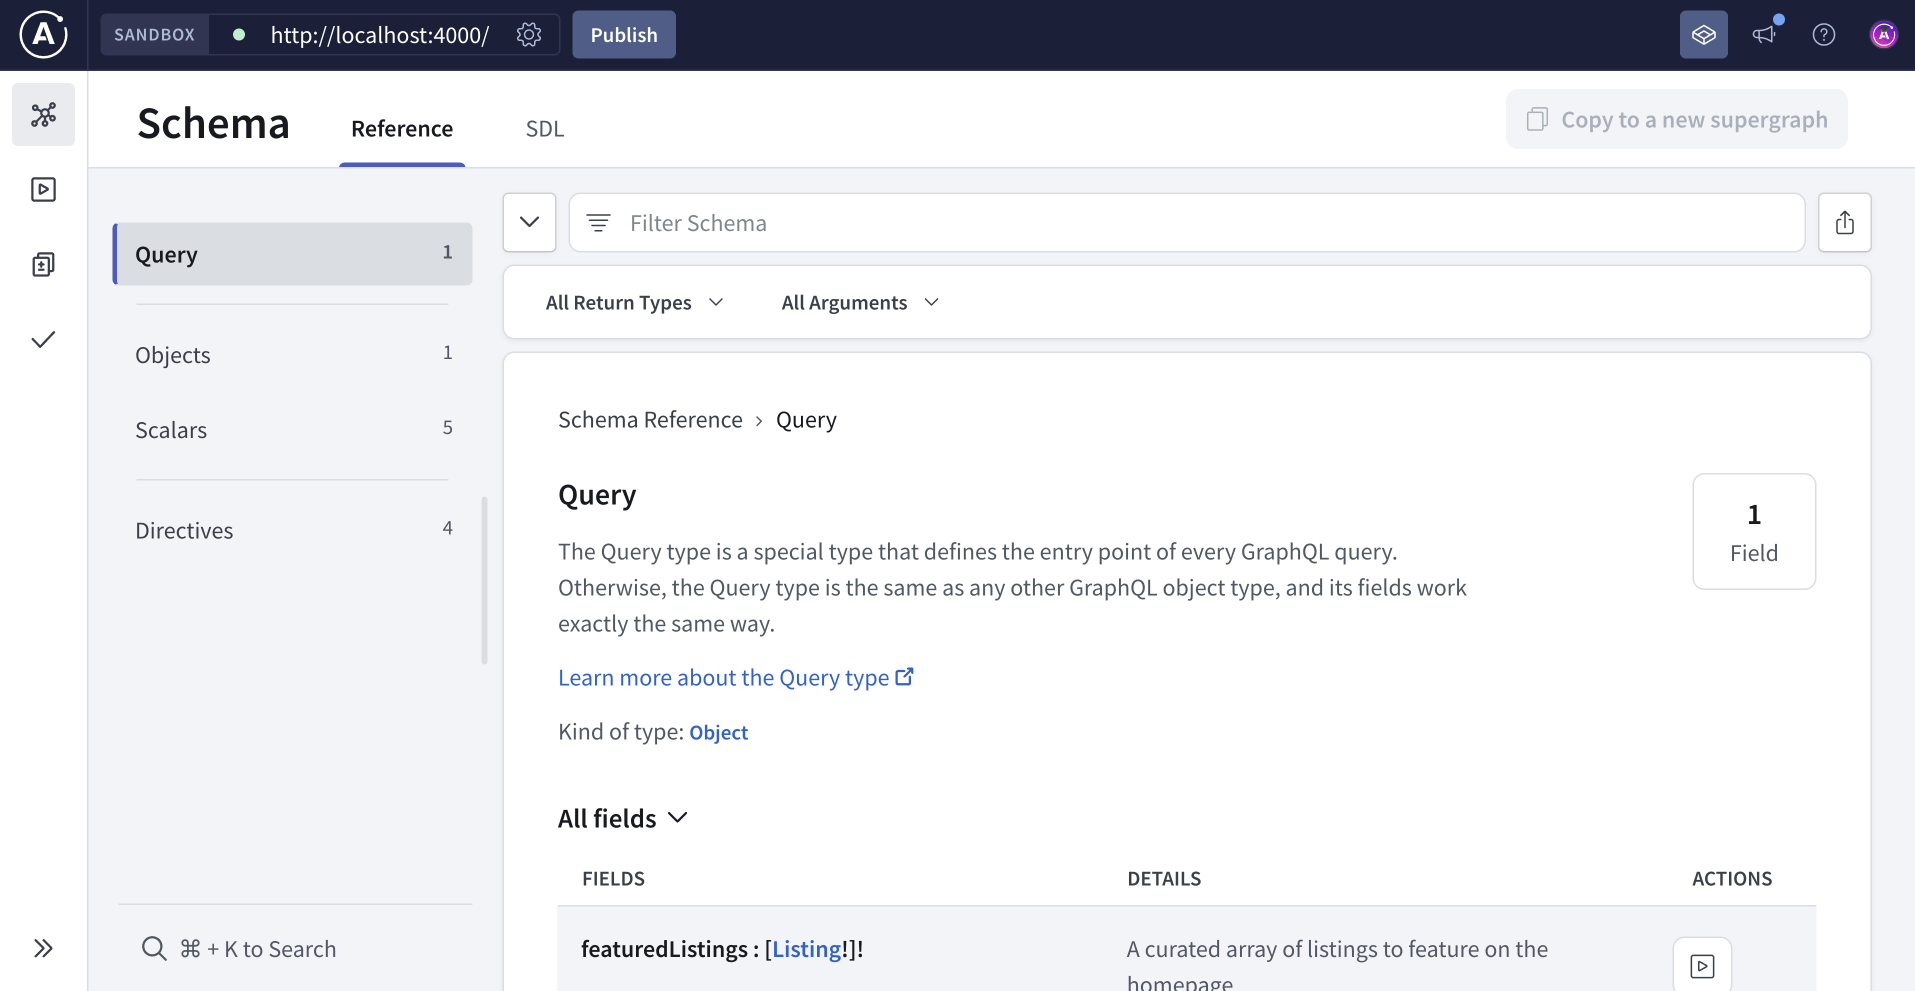Open the All Return Types dropdown
Image resolution: width=1915 pixels, height=991 pixels.
point(634,302)
